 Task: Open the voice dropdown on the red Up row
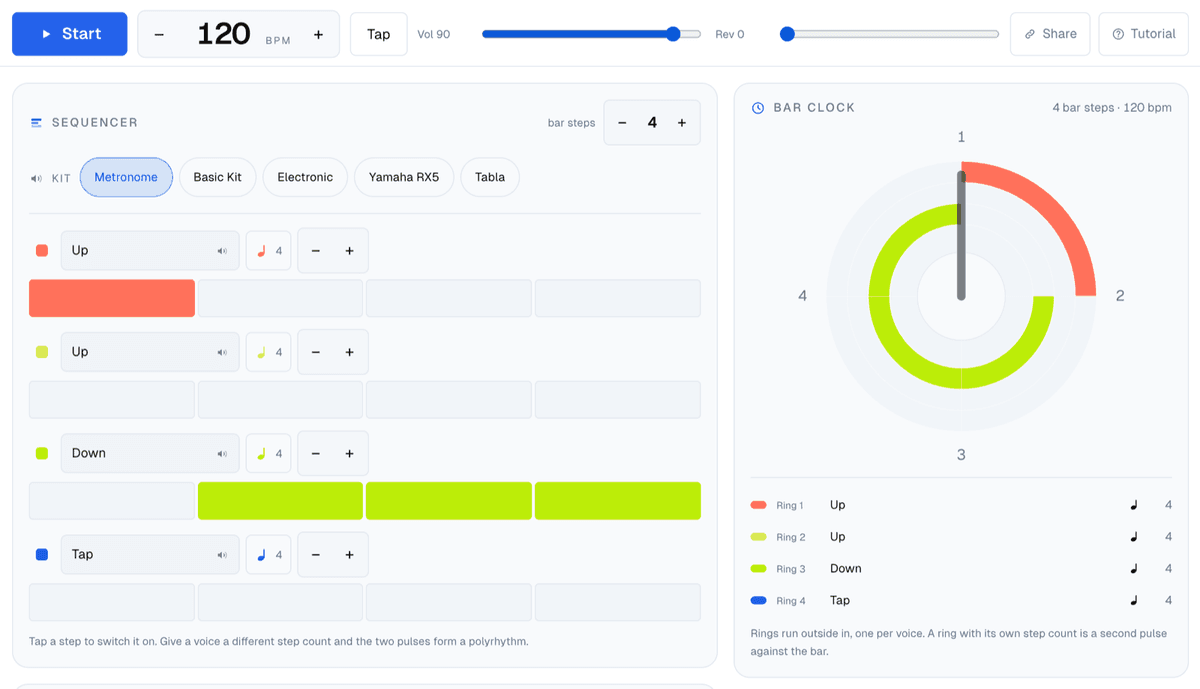coord(150,251)
